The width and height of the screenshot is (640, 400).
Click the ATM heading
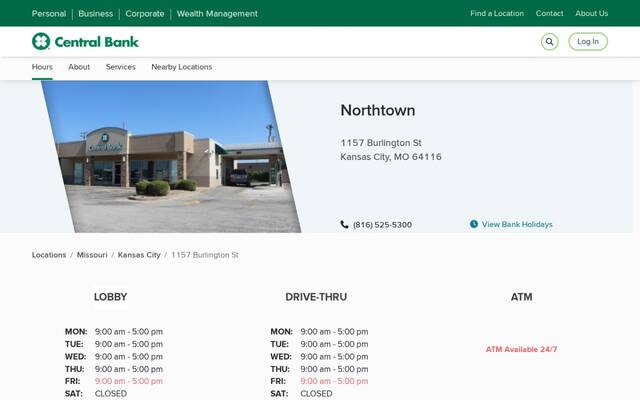[521, 297]
